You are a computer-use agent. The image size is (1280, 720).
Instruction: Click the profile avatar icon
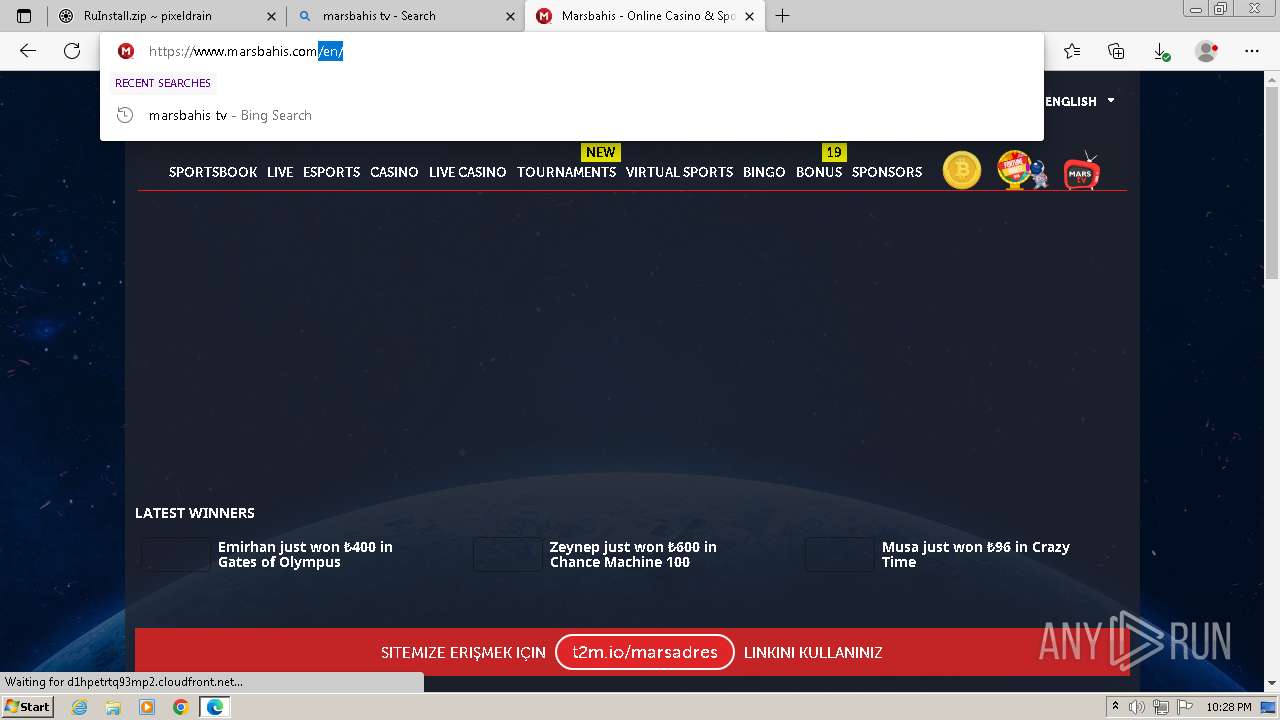1207,51
